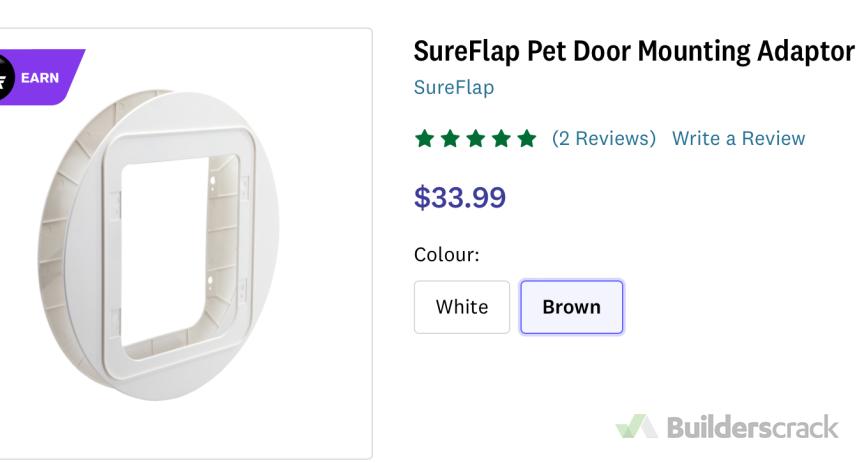Click the SureFlap Pet Door Mounting Adaptor title
Viewport: 864px width, 463px height.
point(634,52)
